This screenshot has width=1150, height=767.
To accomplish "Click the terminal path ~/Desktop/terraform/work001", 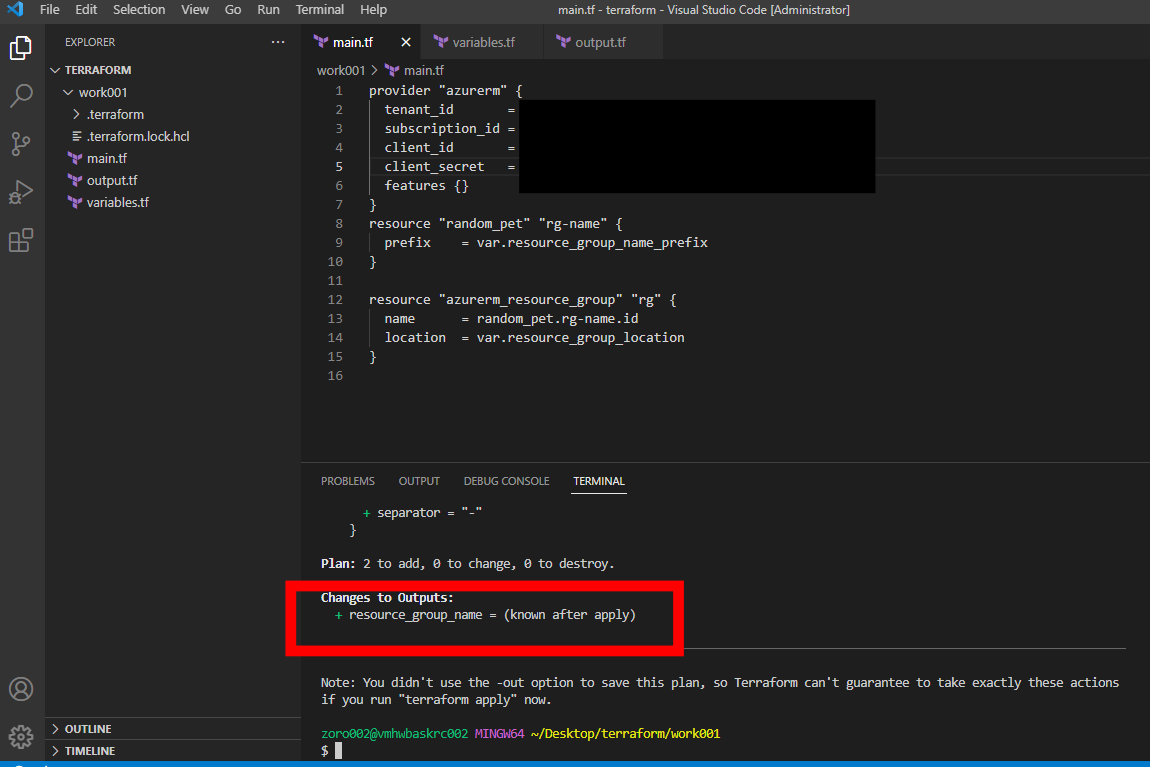I will point(626,734).
